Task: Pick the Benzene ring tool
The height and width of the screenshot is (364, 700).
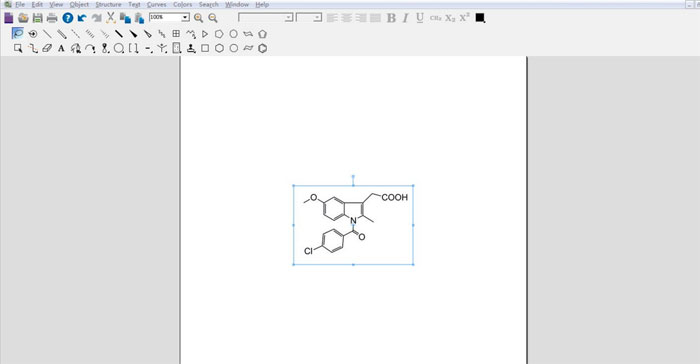Action: click(x=262, y=48)
